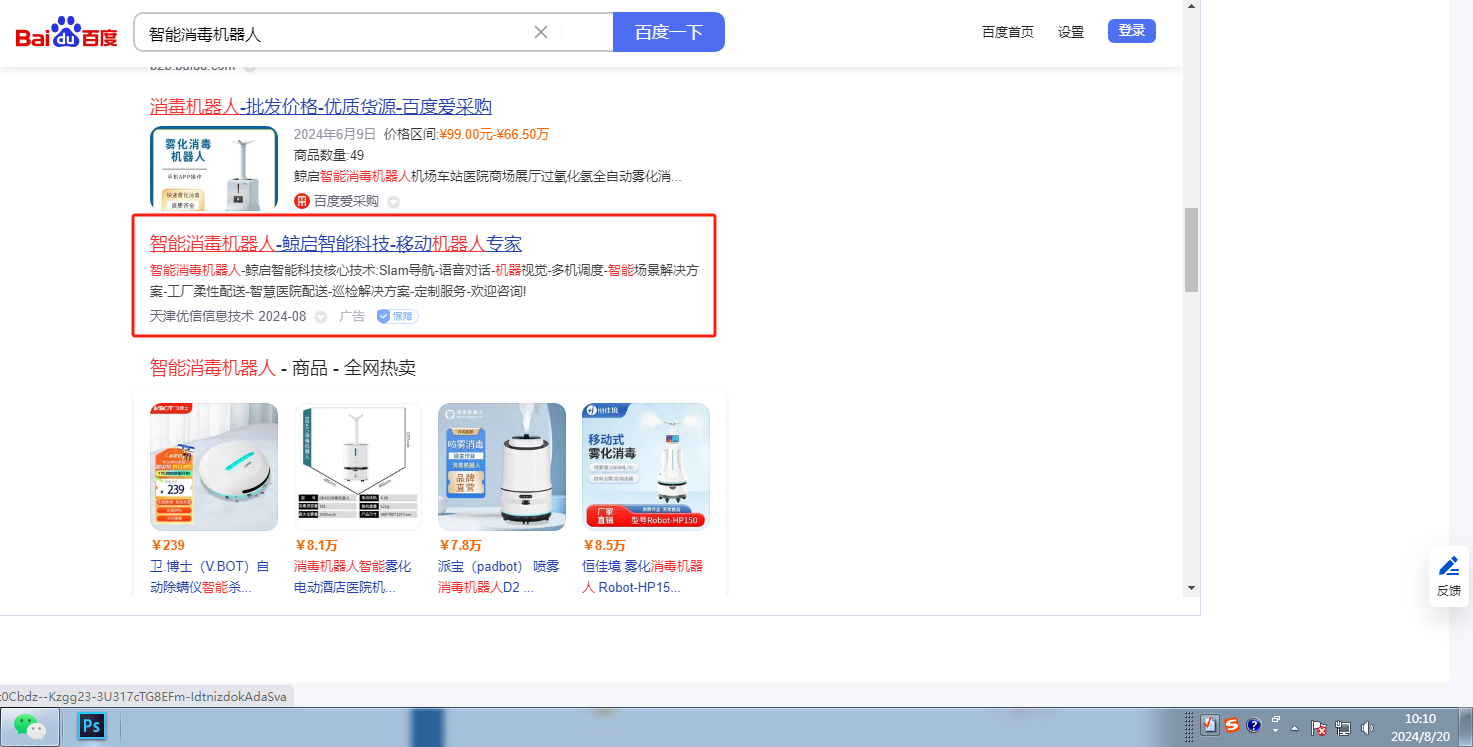Click the page scrollbar up arrow
This screenshot has width=1473, height=747.
click(1191, 8)
